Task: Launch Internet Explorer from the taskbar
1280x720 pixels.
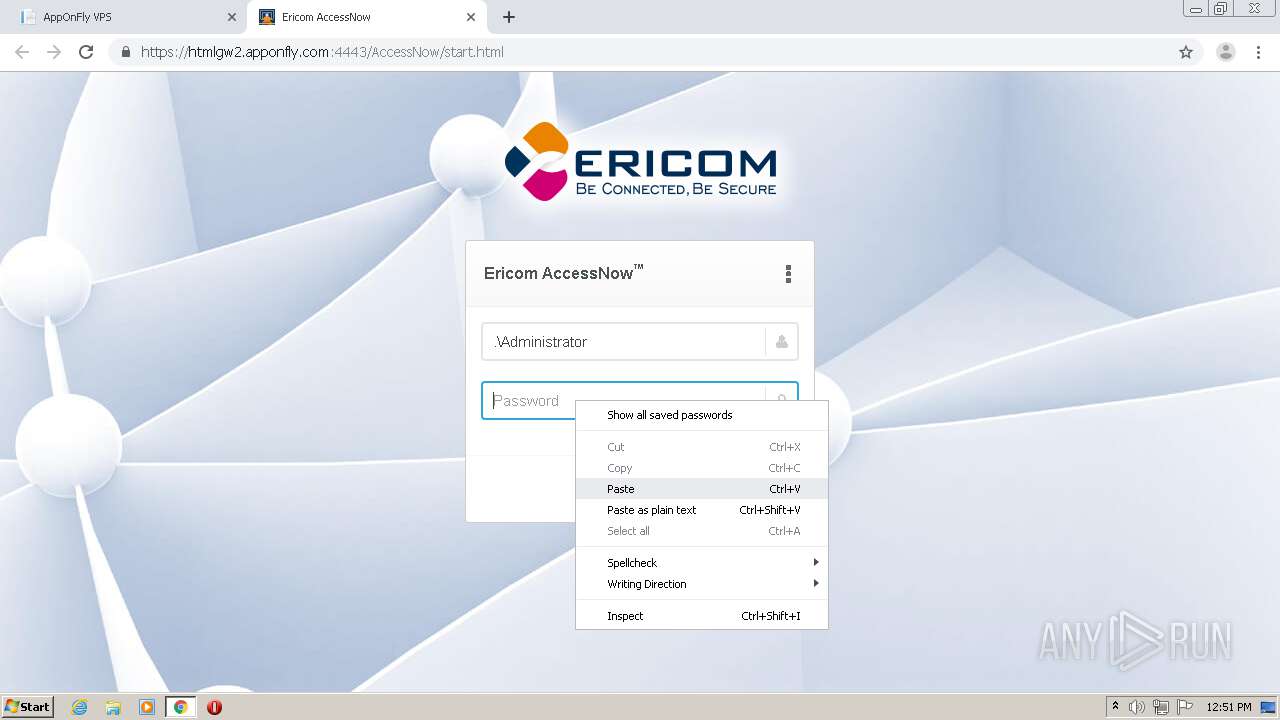Action: (80, 707)
